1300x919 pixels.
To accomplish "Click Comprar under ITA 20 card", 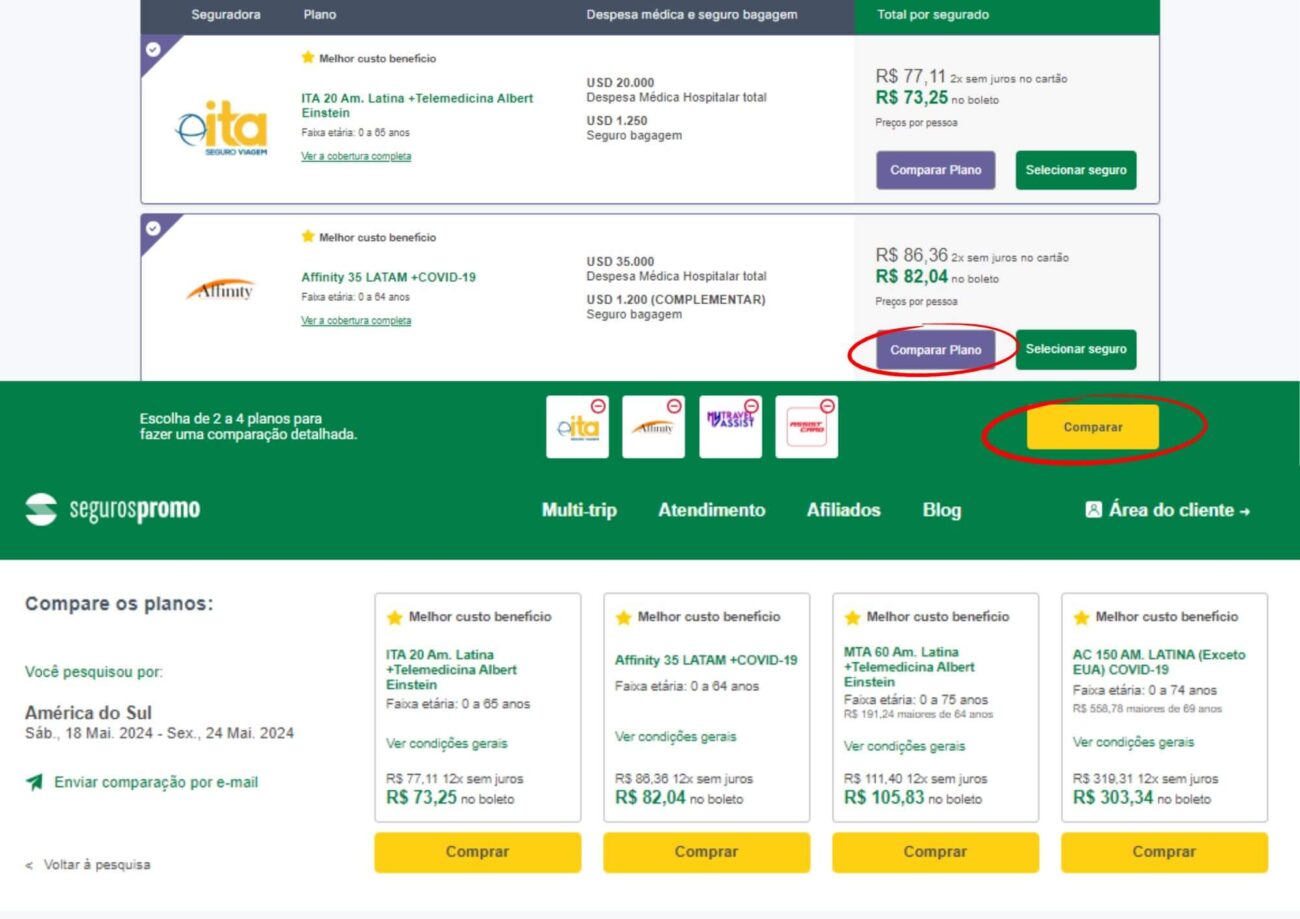I will [x=477, y=852].
